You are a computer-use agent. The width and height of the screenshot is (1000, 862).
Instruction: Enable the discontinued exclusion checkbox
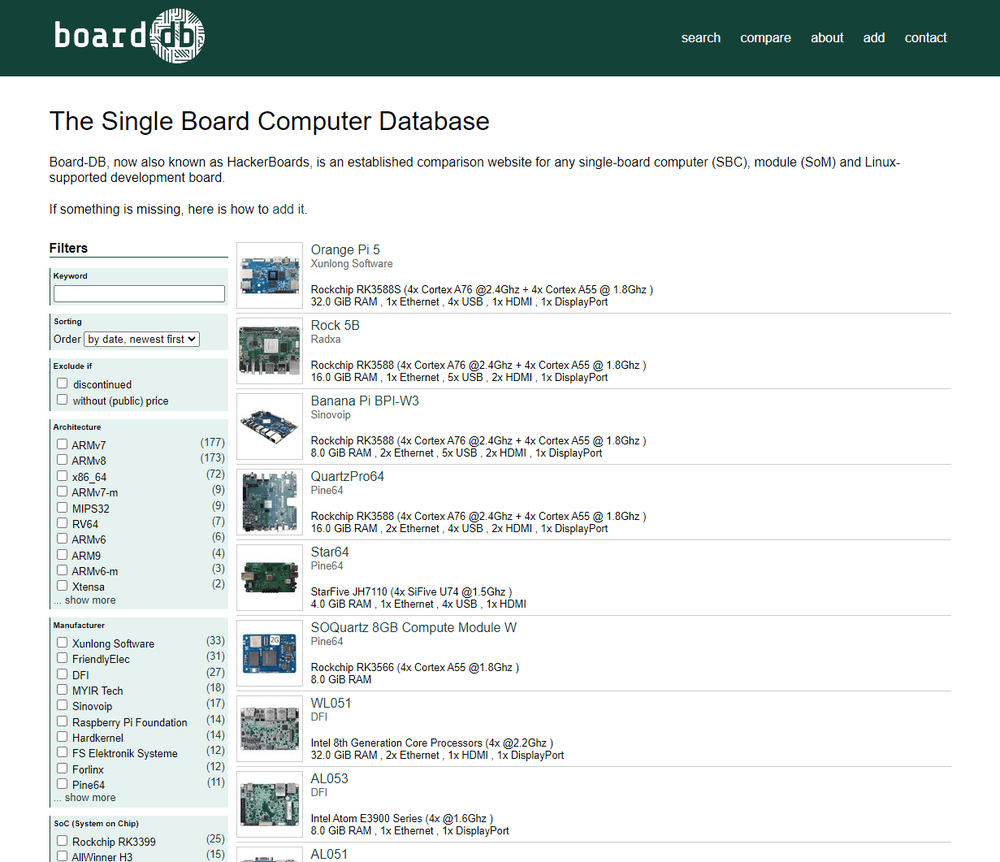click(x=62, y=384)
